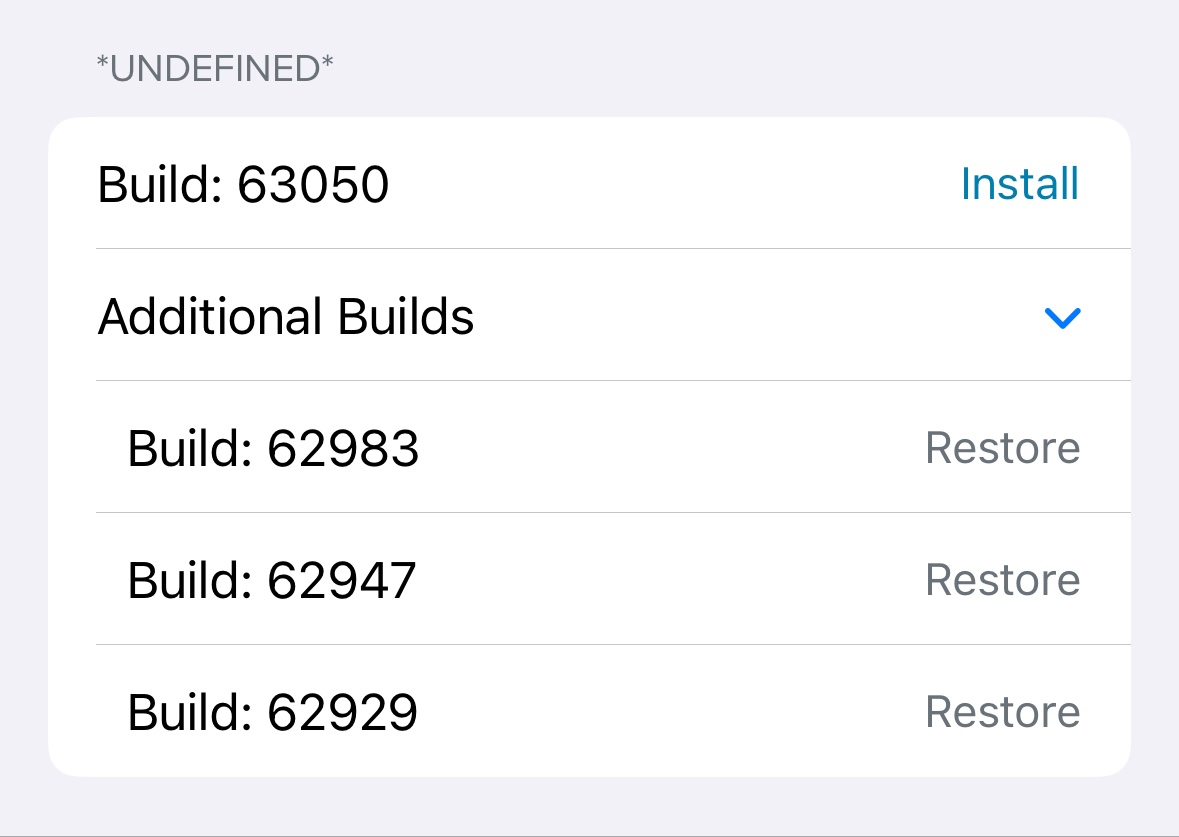The image size is (1179, 837).
Task: Click the number 62947 in the list
Action: (342, 581)
